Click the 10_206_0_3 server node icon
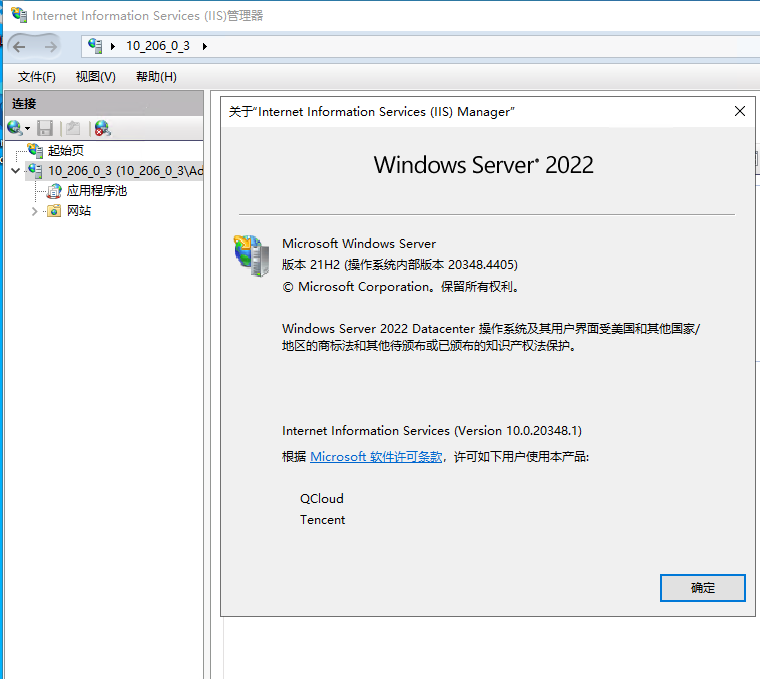Viewport: 760px width, 679px height. [x=35, y=171]
